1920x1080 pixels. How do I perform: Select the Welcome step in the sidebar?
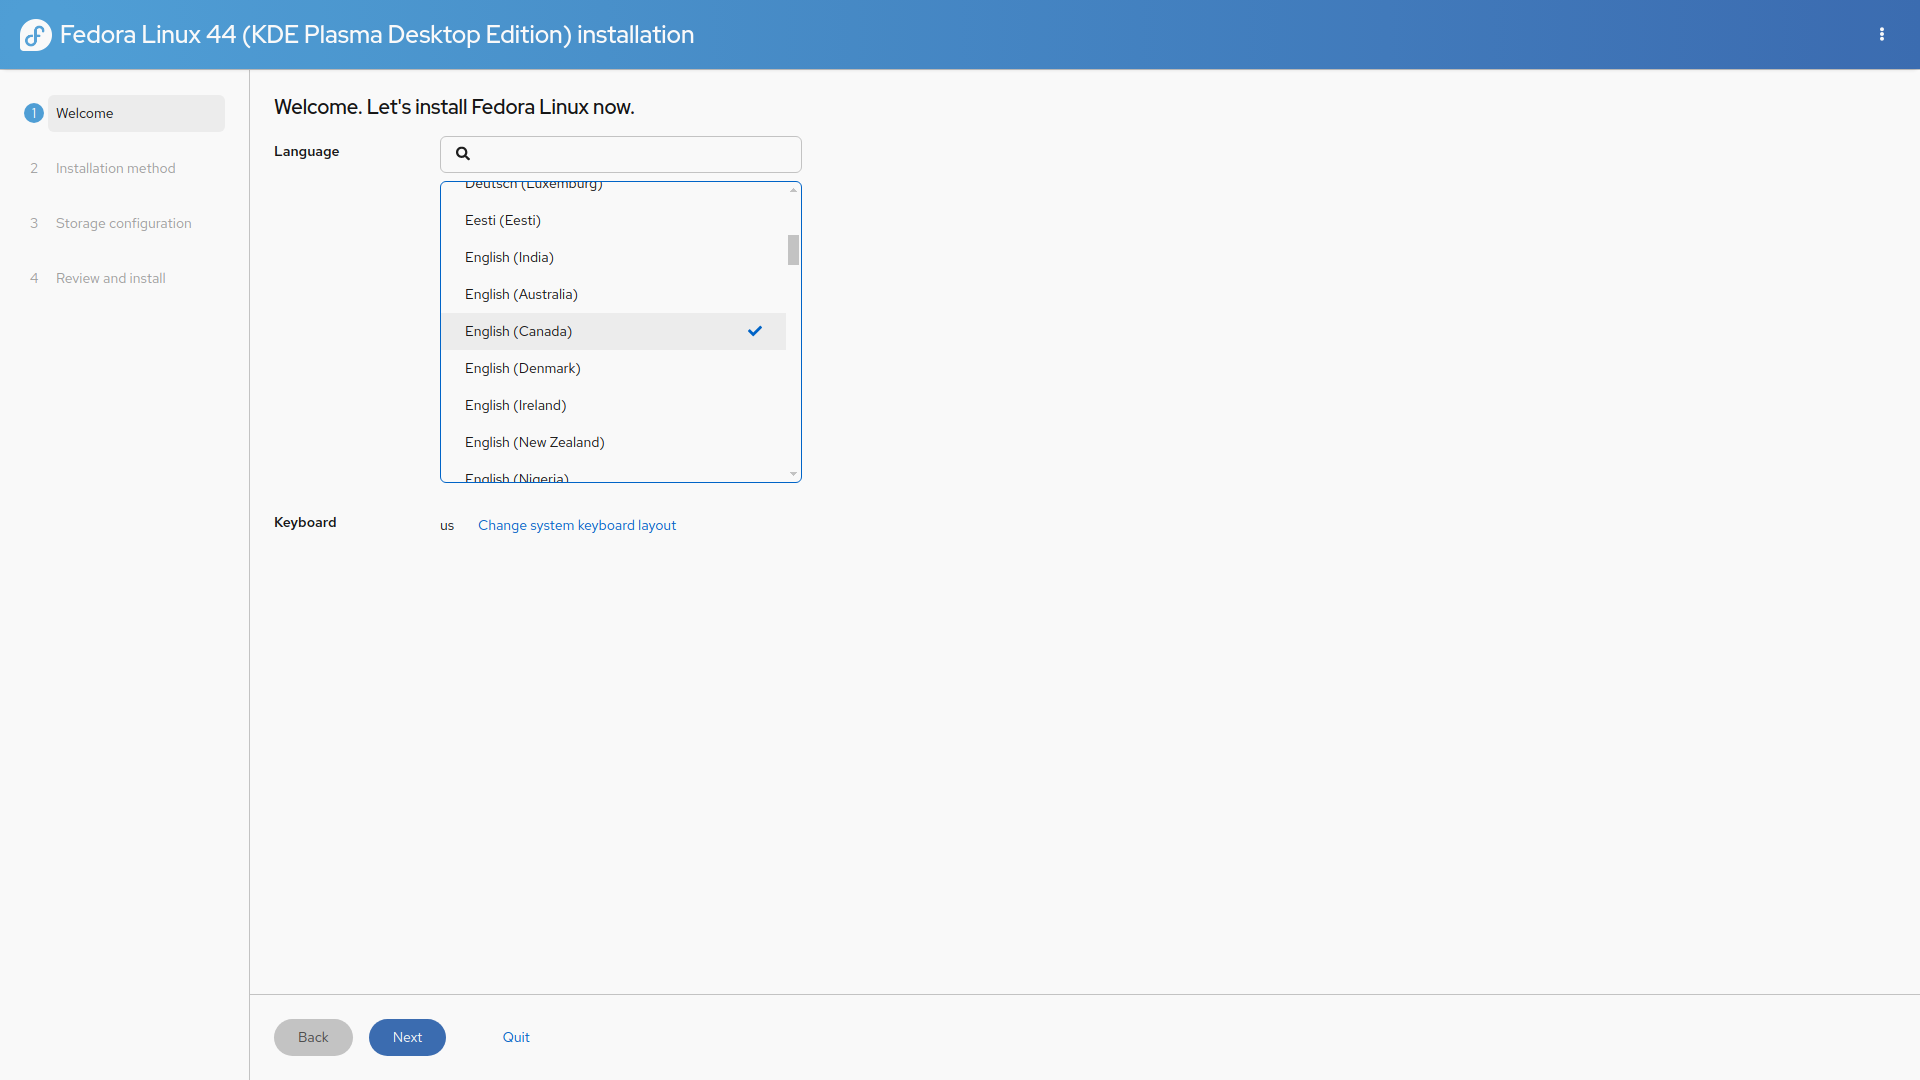point(136,113)
